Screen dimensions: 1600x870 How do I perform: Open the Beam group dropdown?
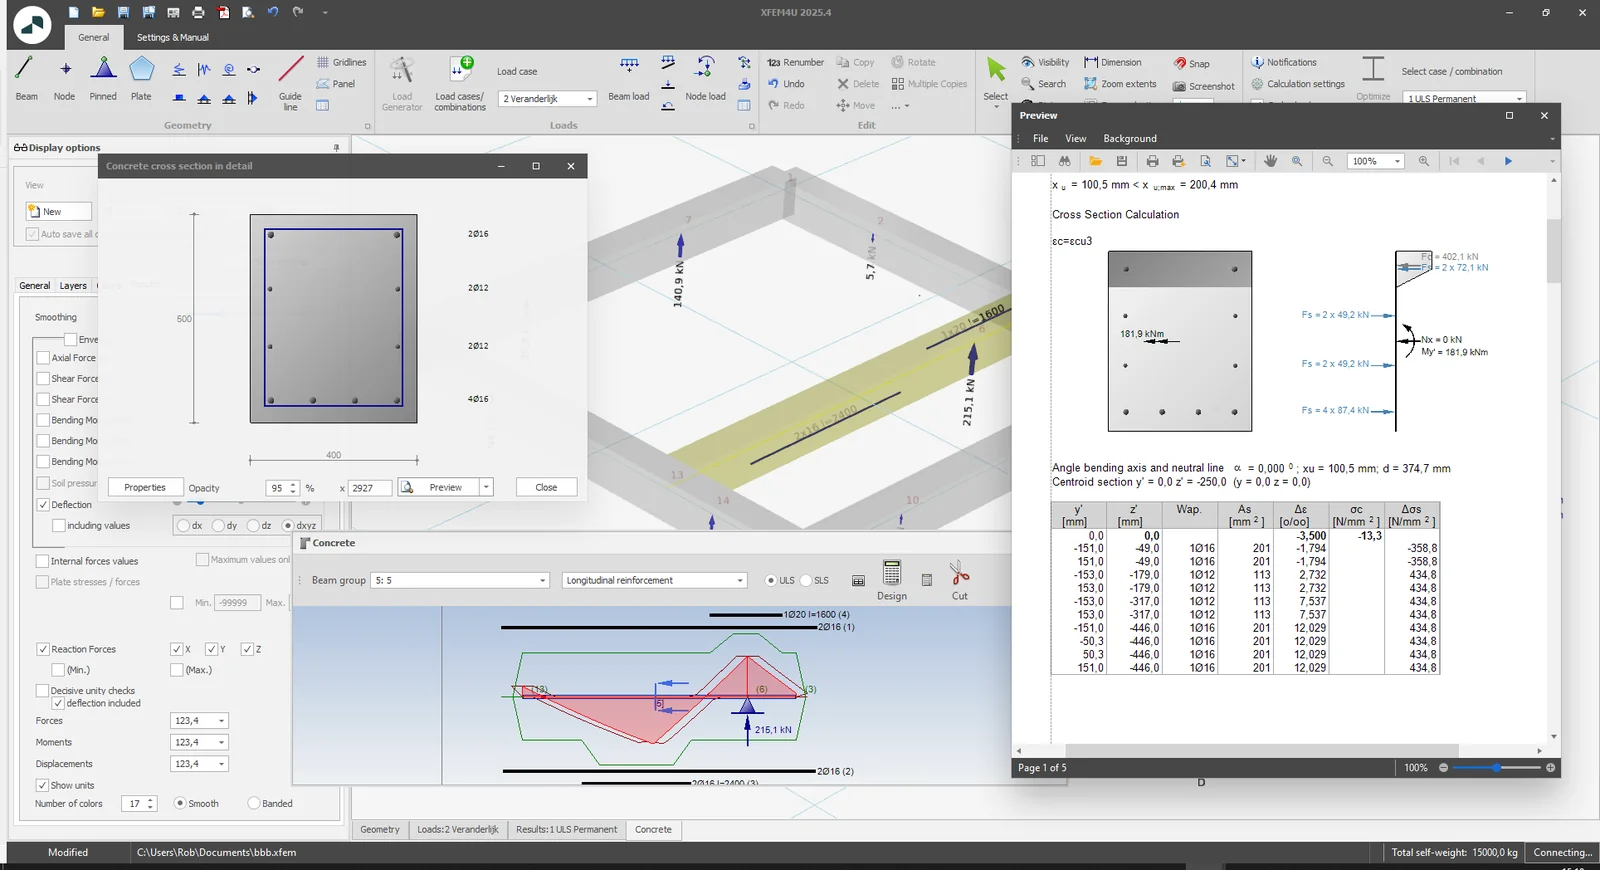(x=461, y=580)
